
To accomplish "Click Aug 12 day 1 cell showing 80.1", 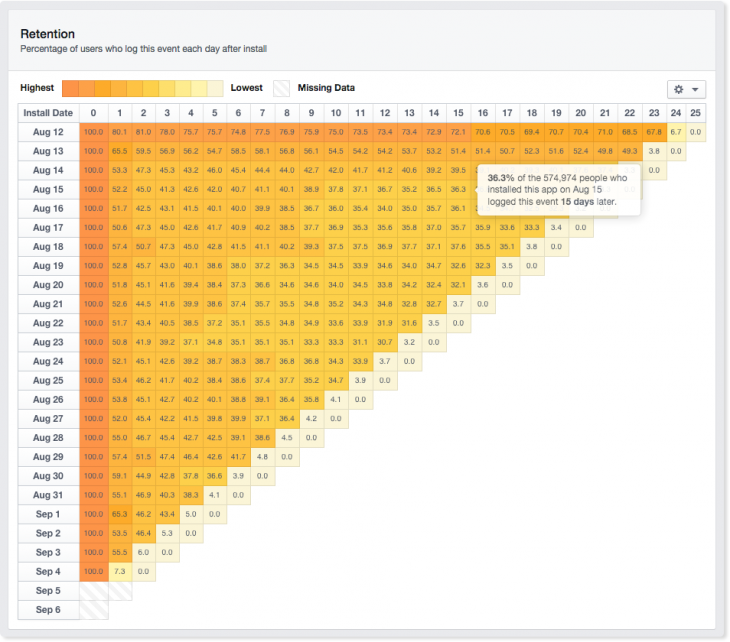I will pos(119,132).
